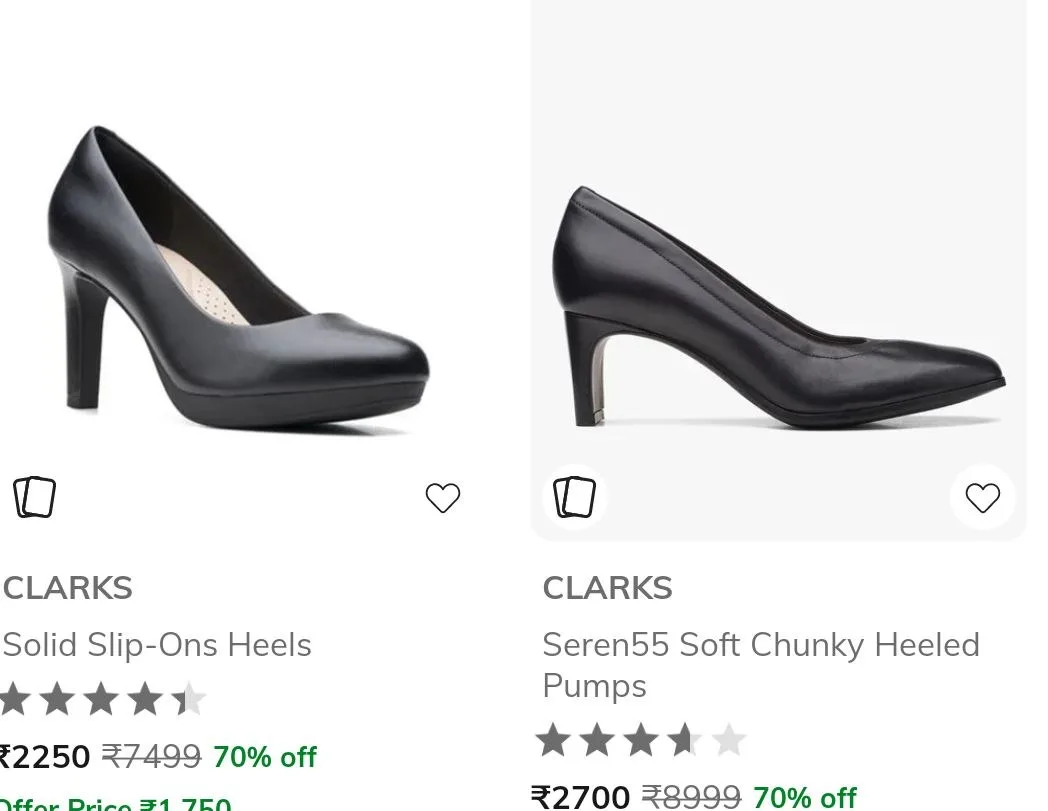Click 70% off label under Slip-Ons Heels

click(265, 758)
